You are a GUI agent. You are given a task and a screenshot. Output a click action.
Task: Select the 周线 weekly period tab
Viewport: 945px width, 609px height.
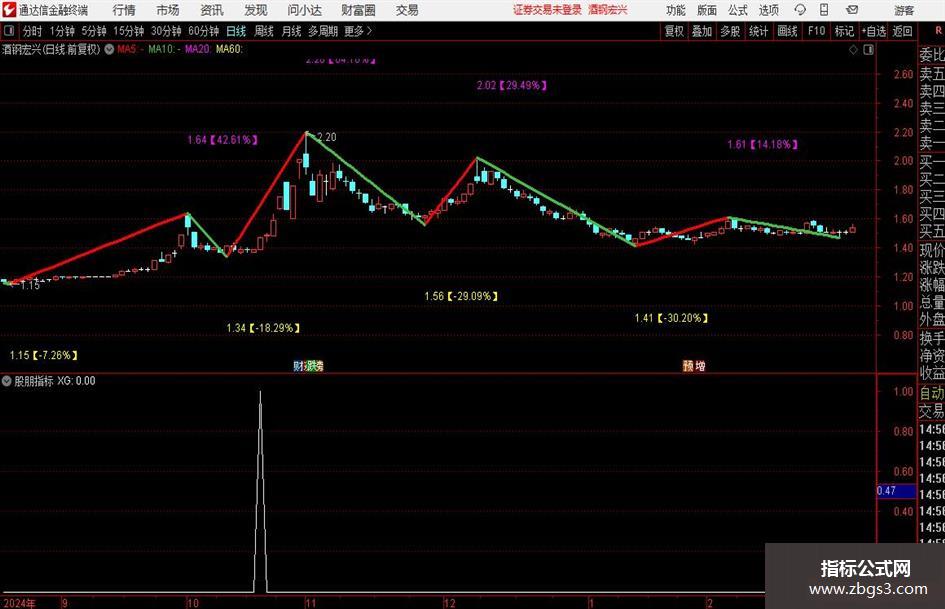[x=264, y=31]
